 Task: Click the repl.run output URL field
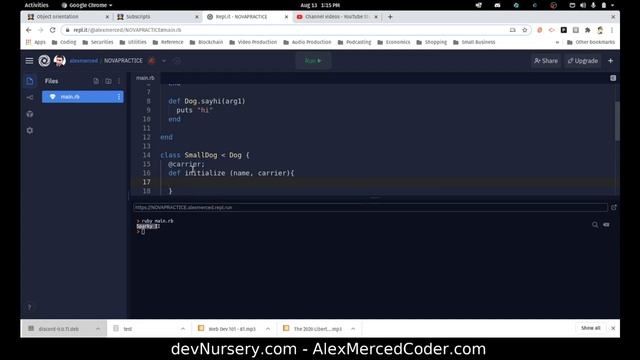coord(370,207)
